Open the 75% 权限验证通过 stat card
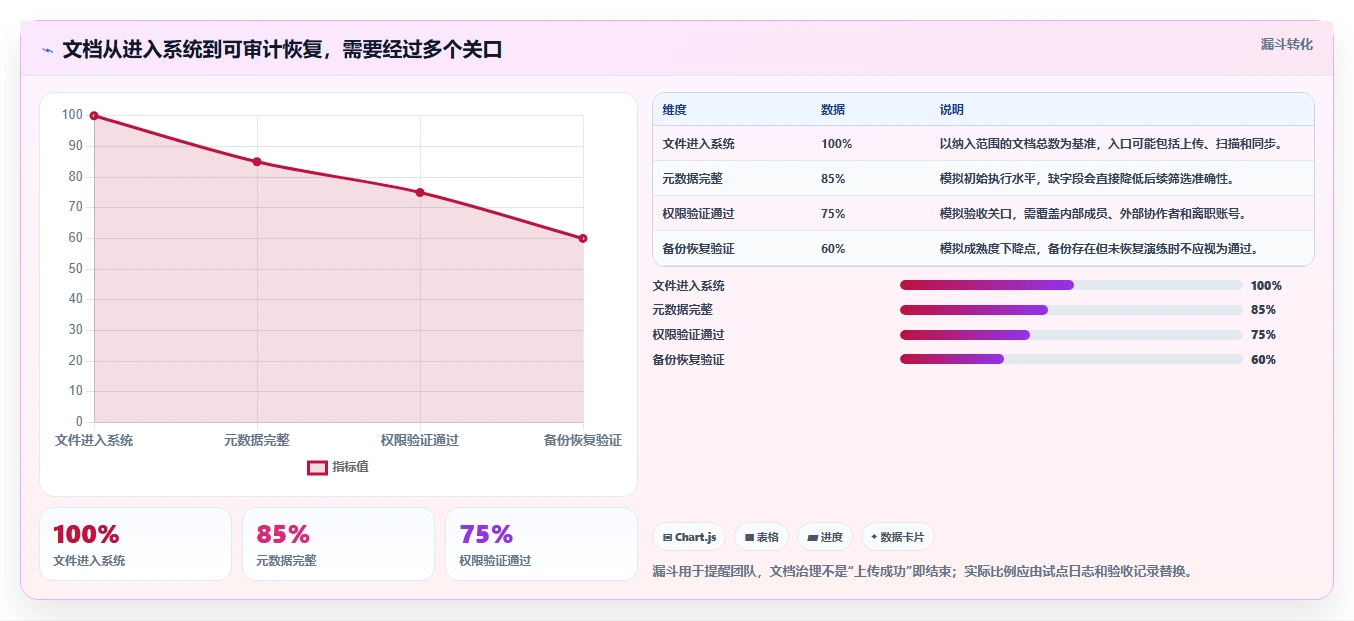 [541, 544]
